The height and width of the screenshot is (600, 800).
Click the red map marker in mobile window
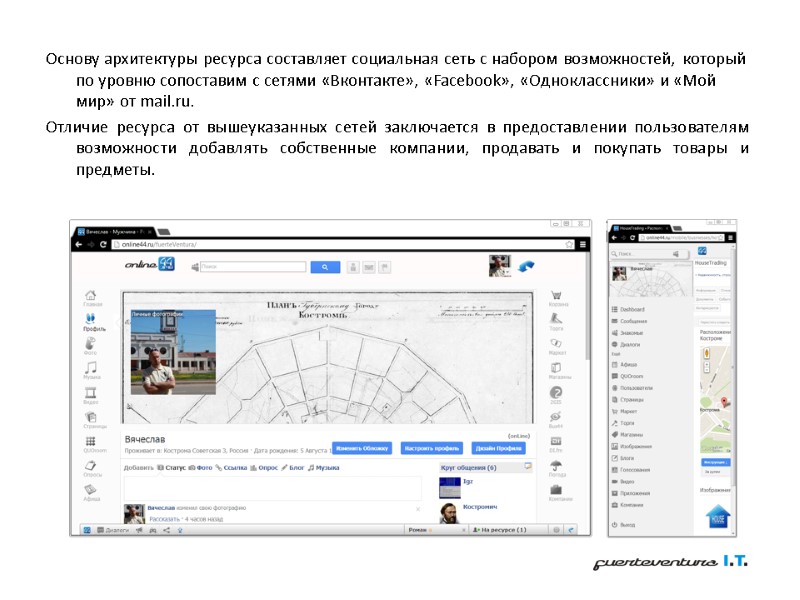click(723, 402)
